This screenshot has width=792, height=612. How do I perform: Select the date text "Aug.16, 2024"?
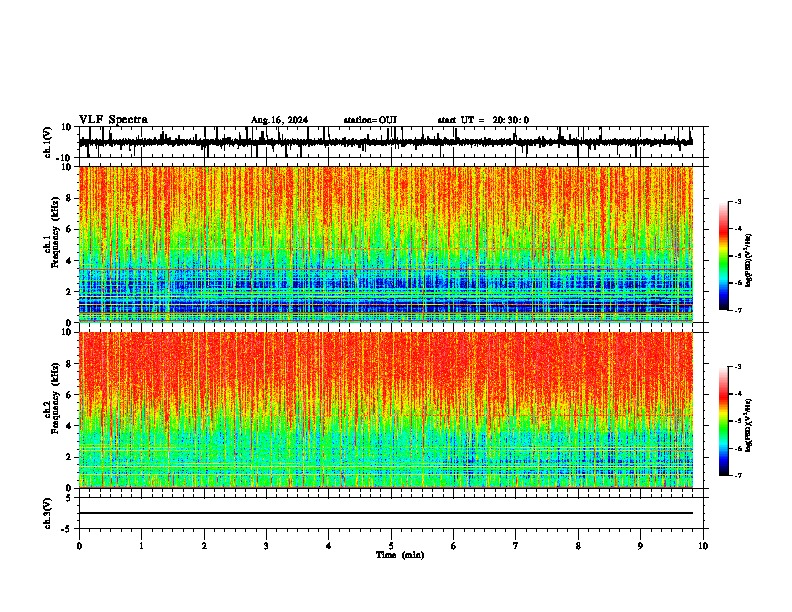[279, 120]
